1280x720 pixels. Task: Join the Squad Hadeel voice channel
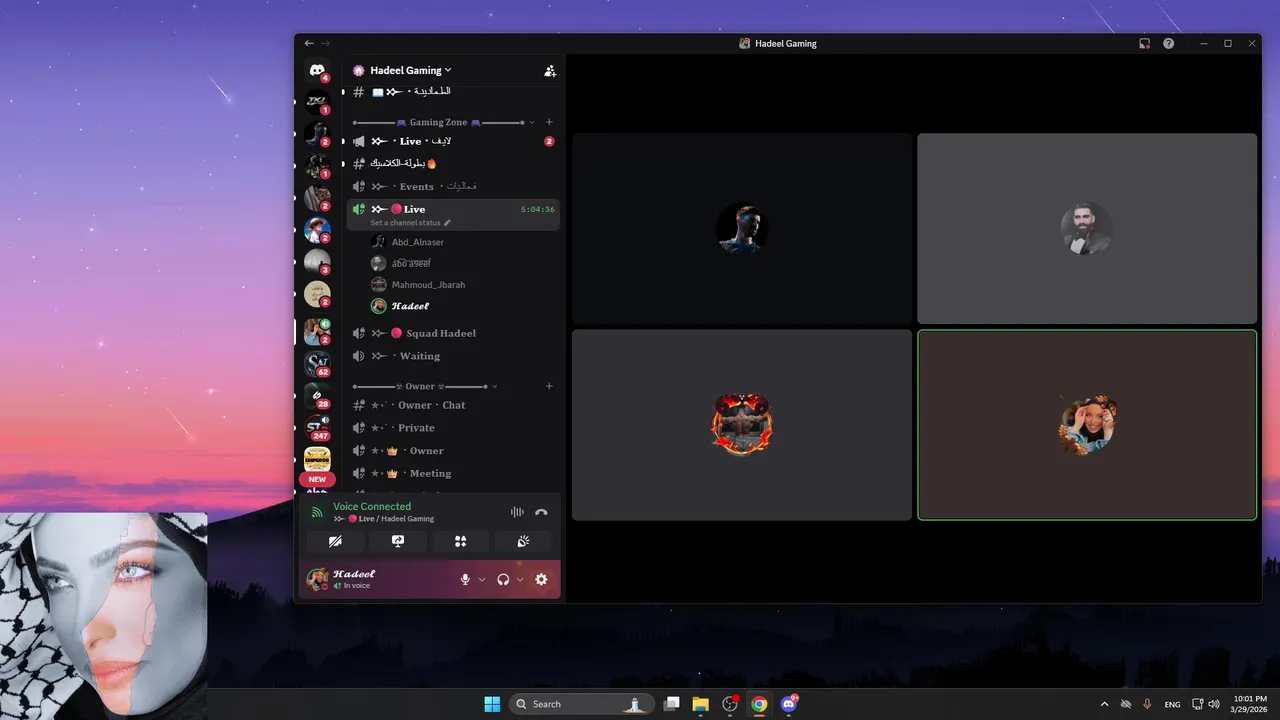(x=453, y=333)
